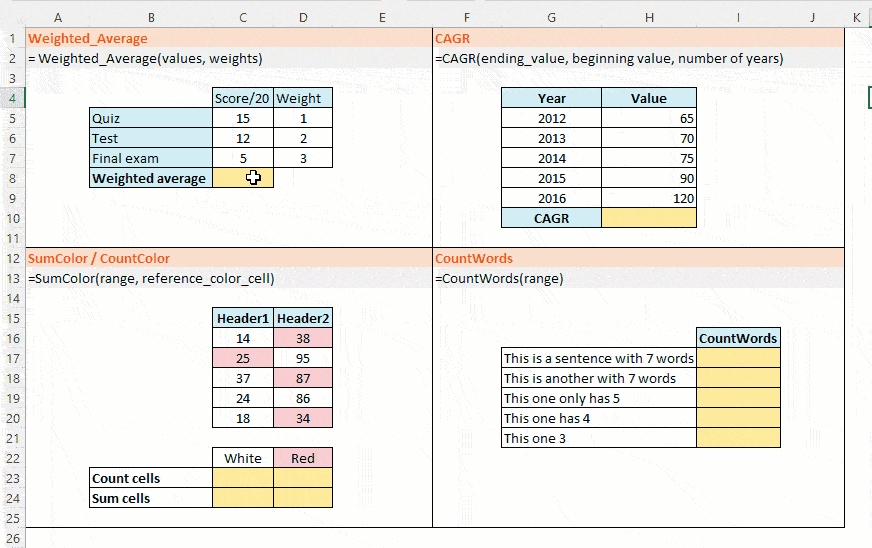The image size is (872, 548).
Task: Select CountWords result beside 'This one 3'
Action: (x=738, y=438)
